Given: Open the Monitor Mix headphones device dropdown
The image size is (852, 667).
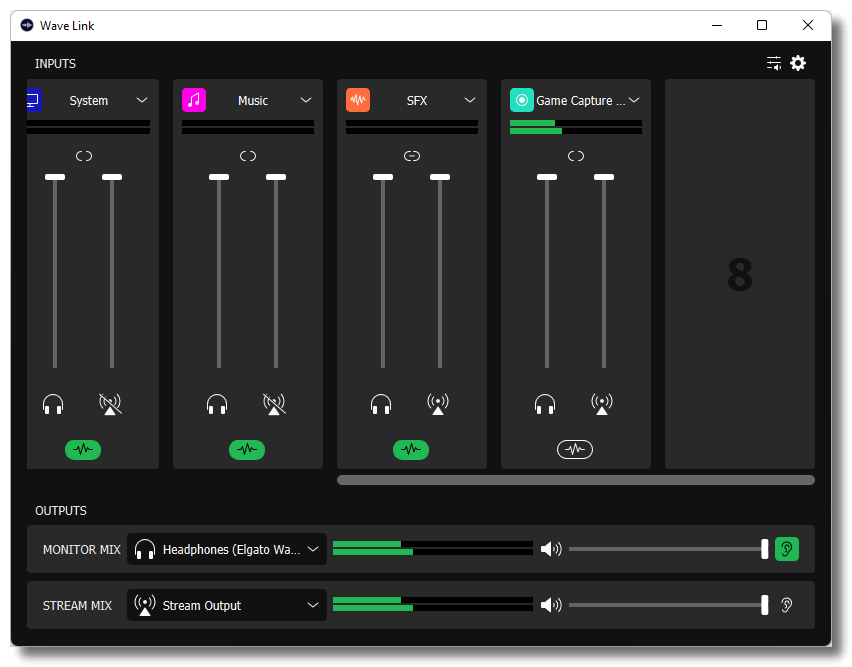Looking at the screenshot, I should tap(227, 549).
